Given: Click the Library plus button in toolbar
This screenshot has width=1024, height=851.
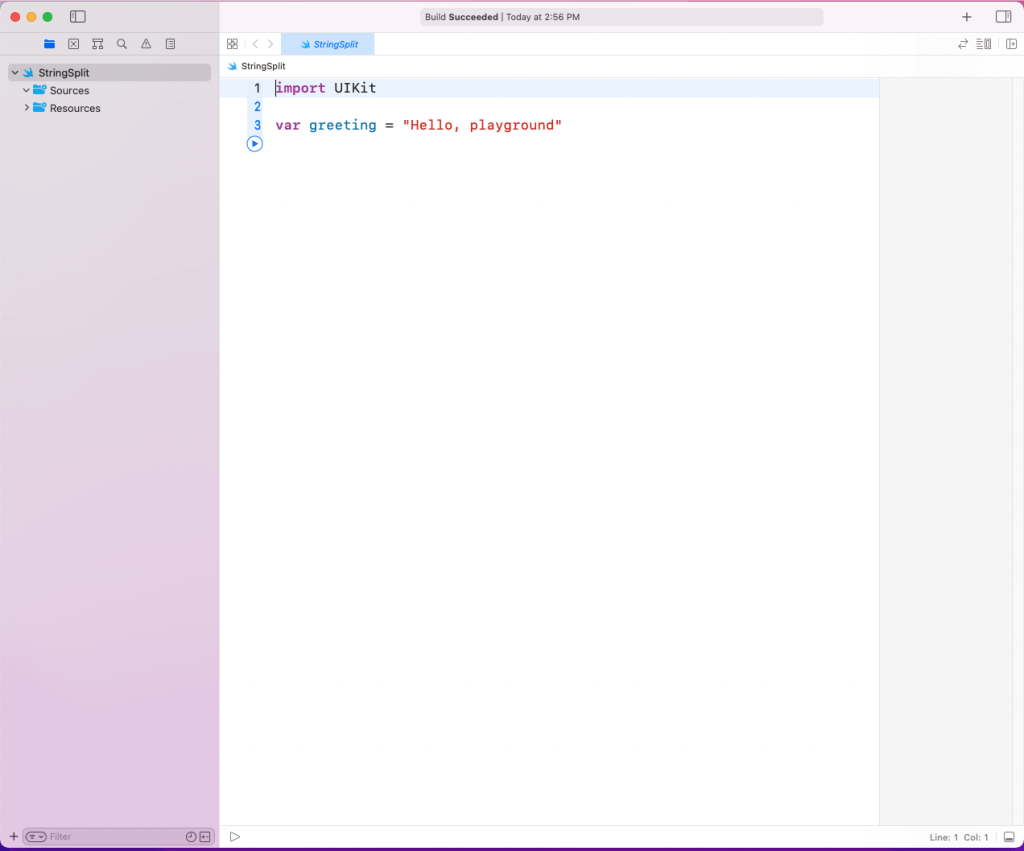Looking at the screenshot, I should (x=966, y=17).
